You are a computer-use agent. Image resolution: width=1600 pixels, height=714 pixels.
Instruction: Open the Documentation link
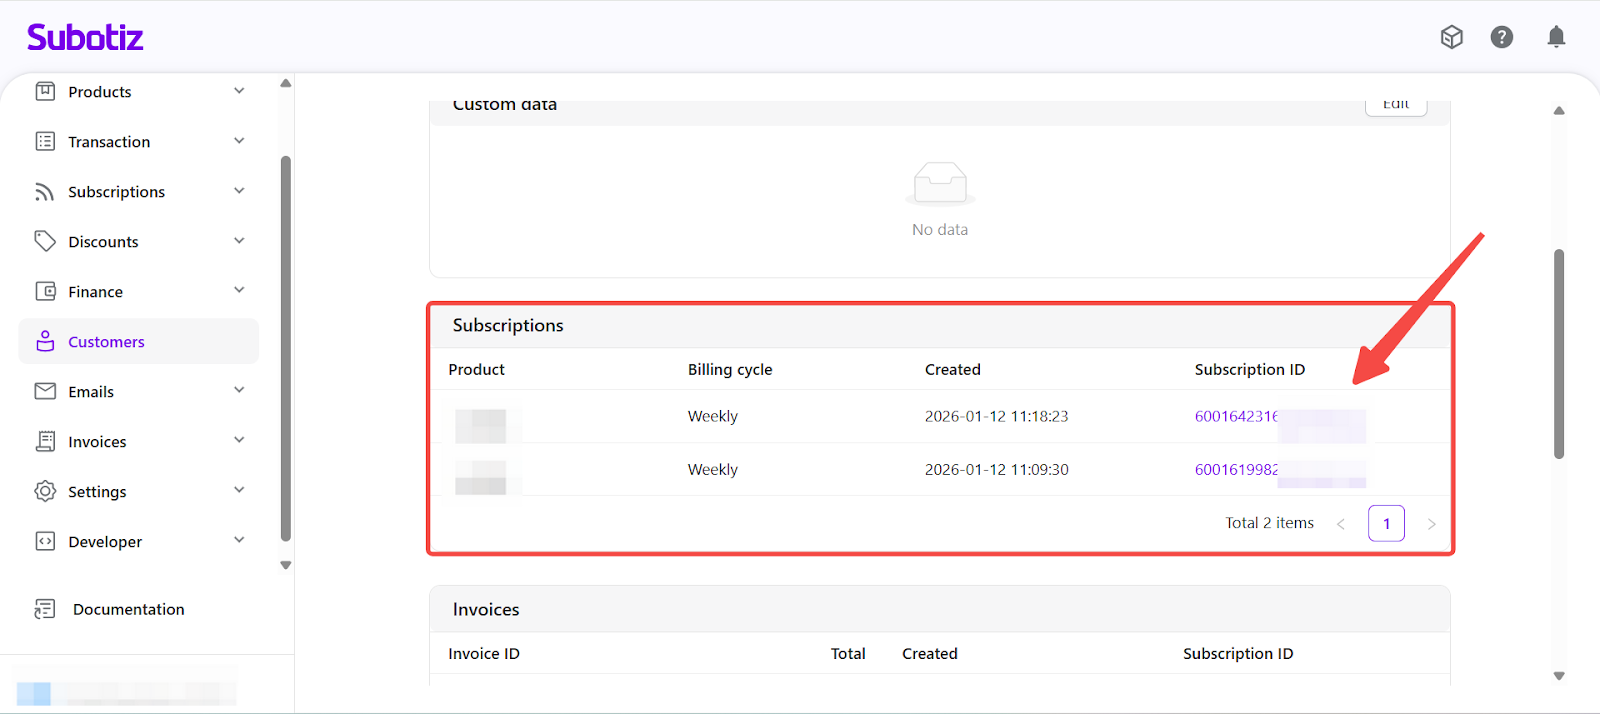click(128, 609)
